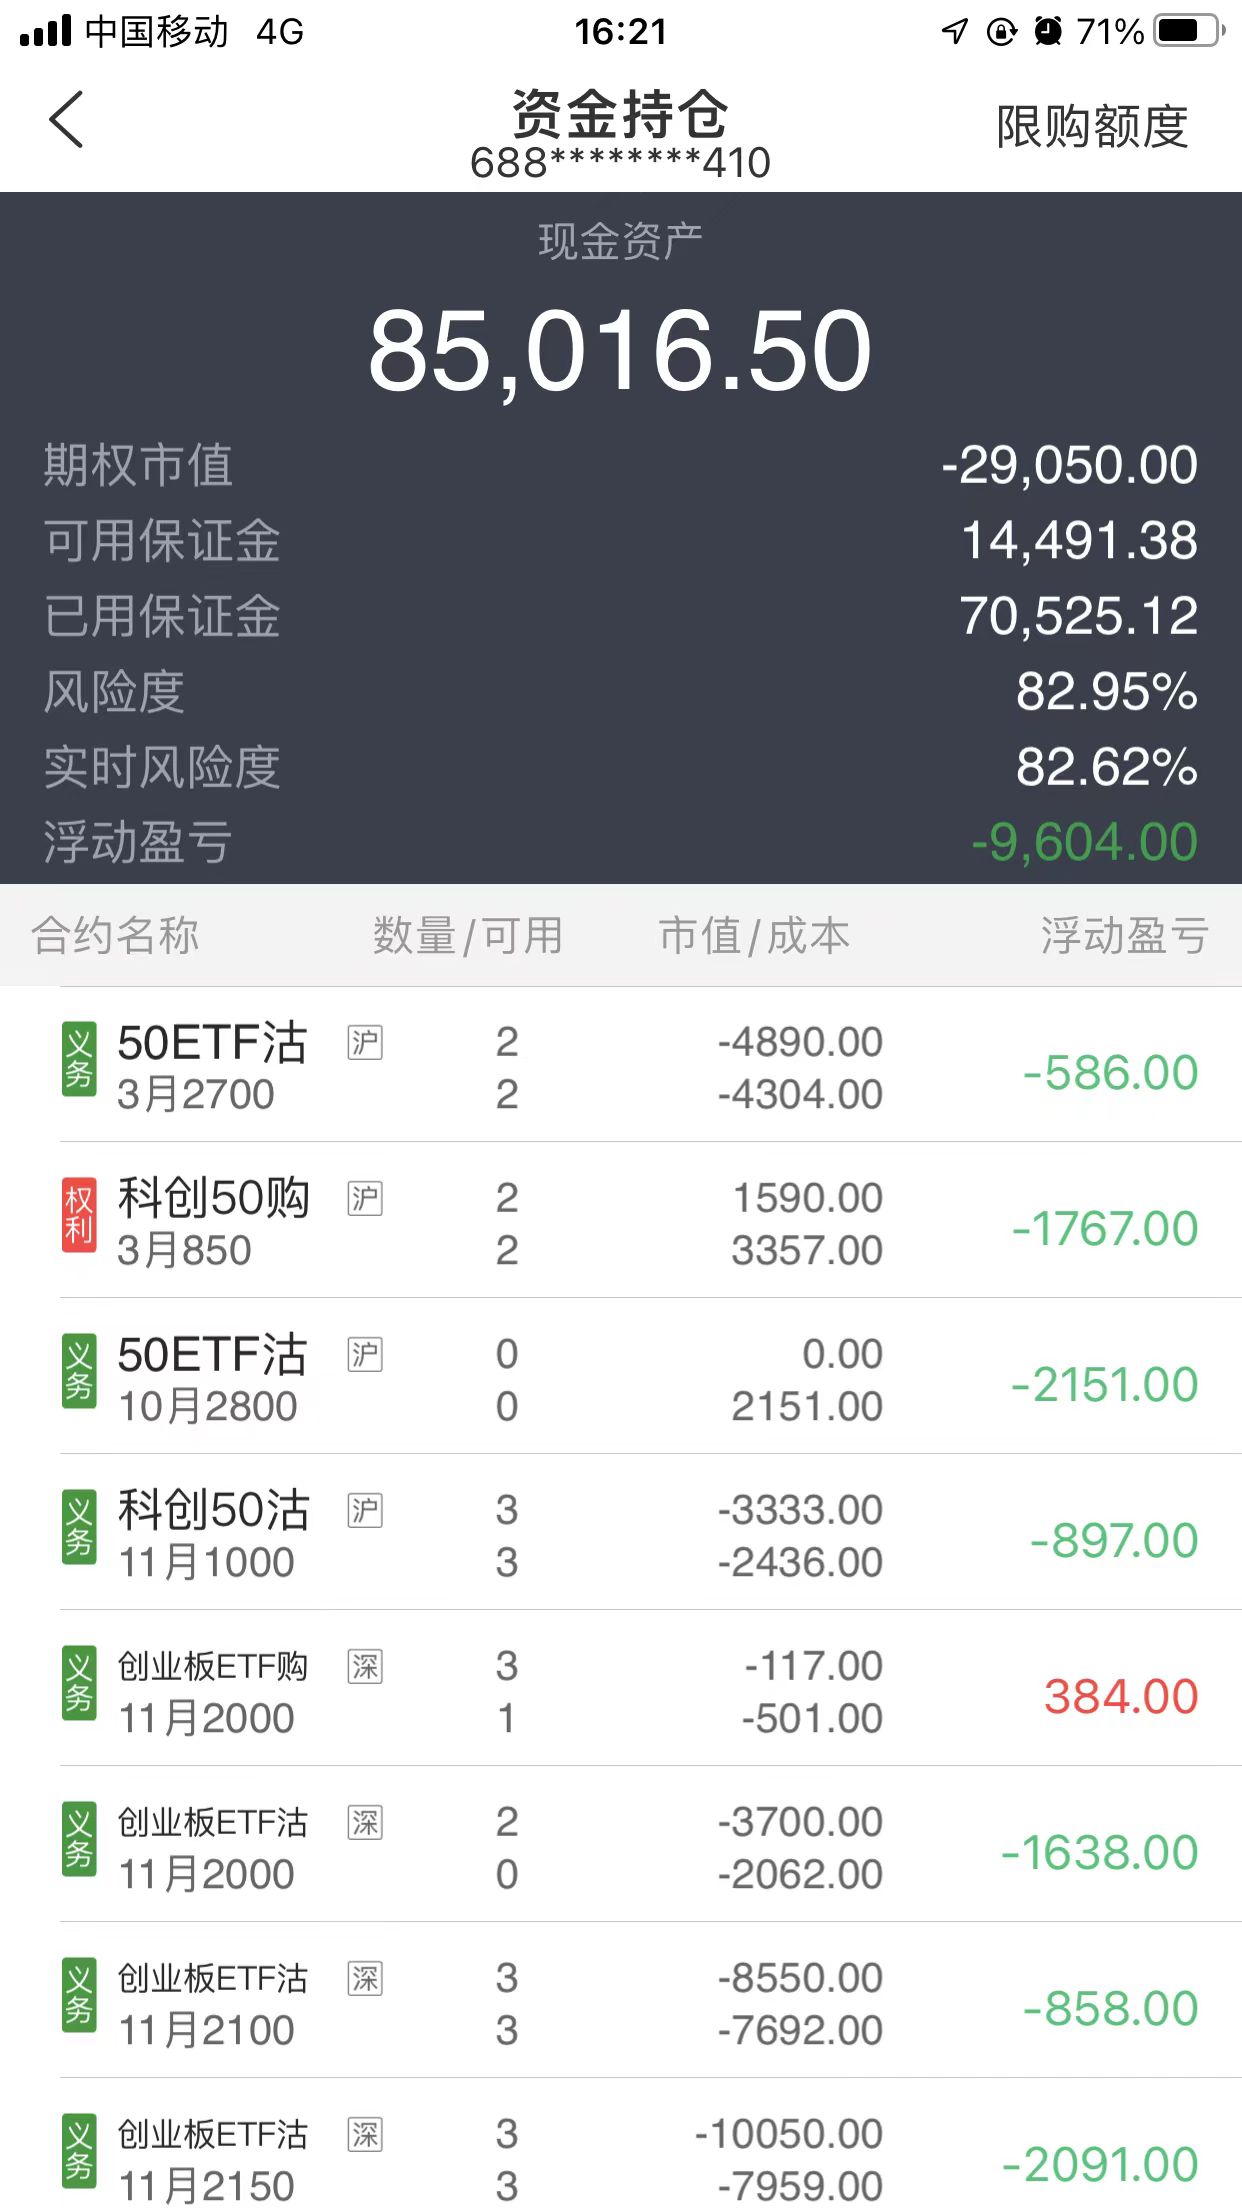Tap the red 权利 badge for 科创50购
The width and height of the screenshot is (1242, 2208).
79,1216
